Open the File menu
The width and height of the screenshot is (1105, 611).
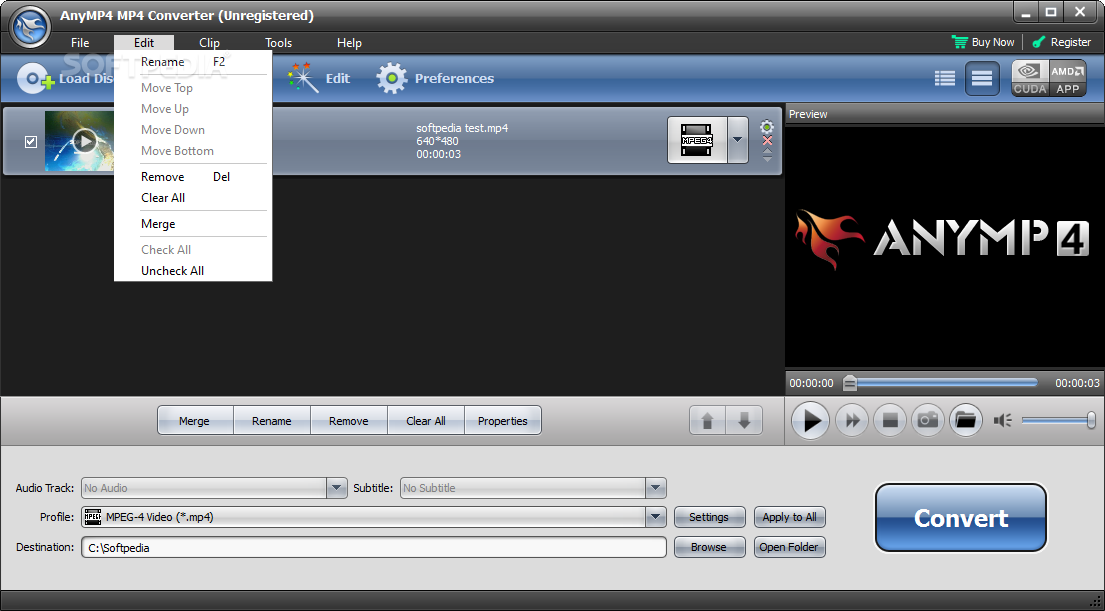click(x=80, y=42)
